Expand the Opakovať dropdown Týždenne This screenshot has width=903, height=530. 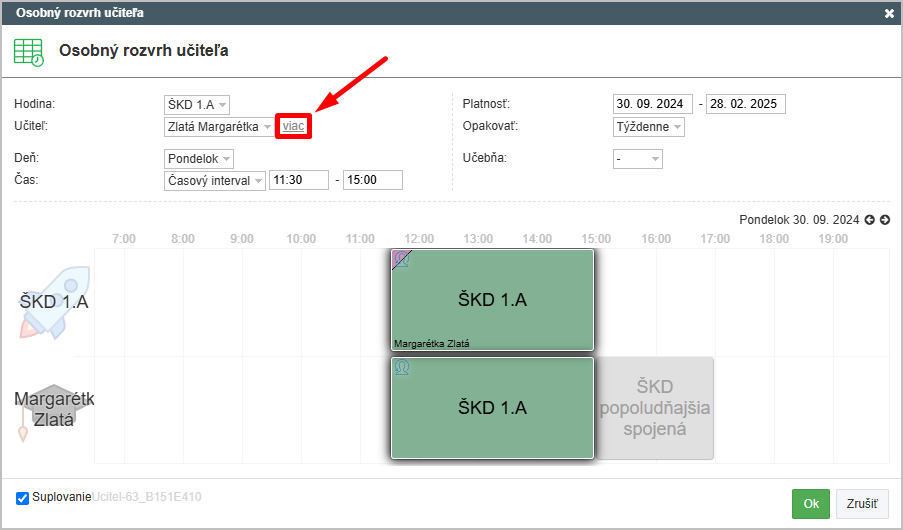[x=649, y=127]
